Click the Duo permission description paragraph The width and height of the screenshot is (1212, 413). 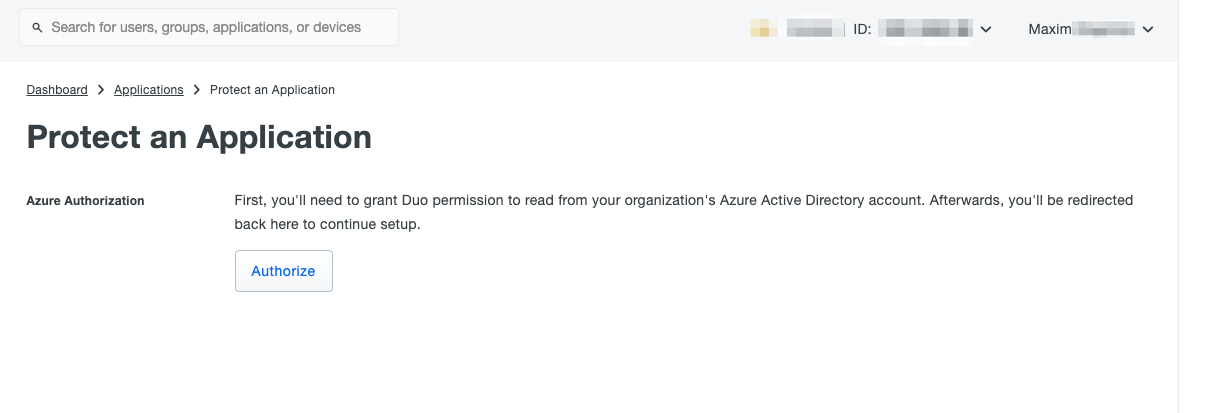(684, 212)
